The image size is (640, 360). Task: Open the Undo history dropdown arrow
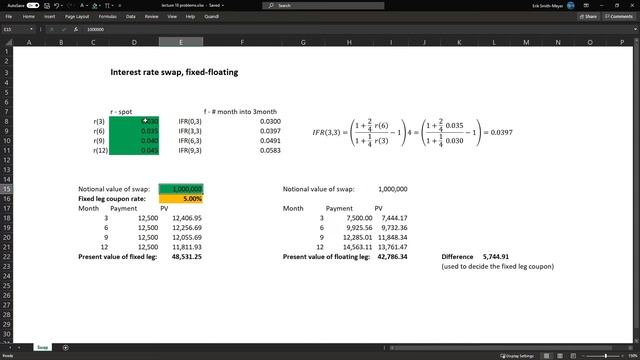pyautogui.click(x=62, y=6)
